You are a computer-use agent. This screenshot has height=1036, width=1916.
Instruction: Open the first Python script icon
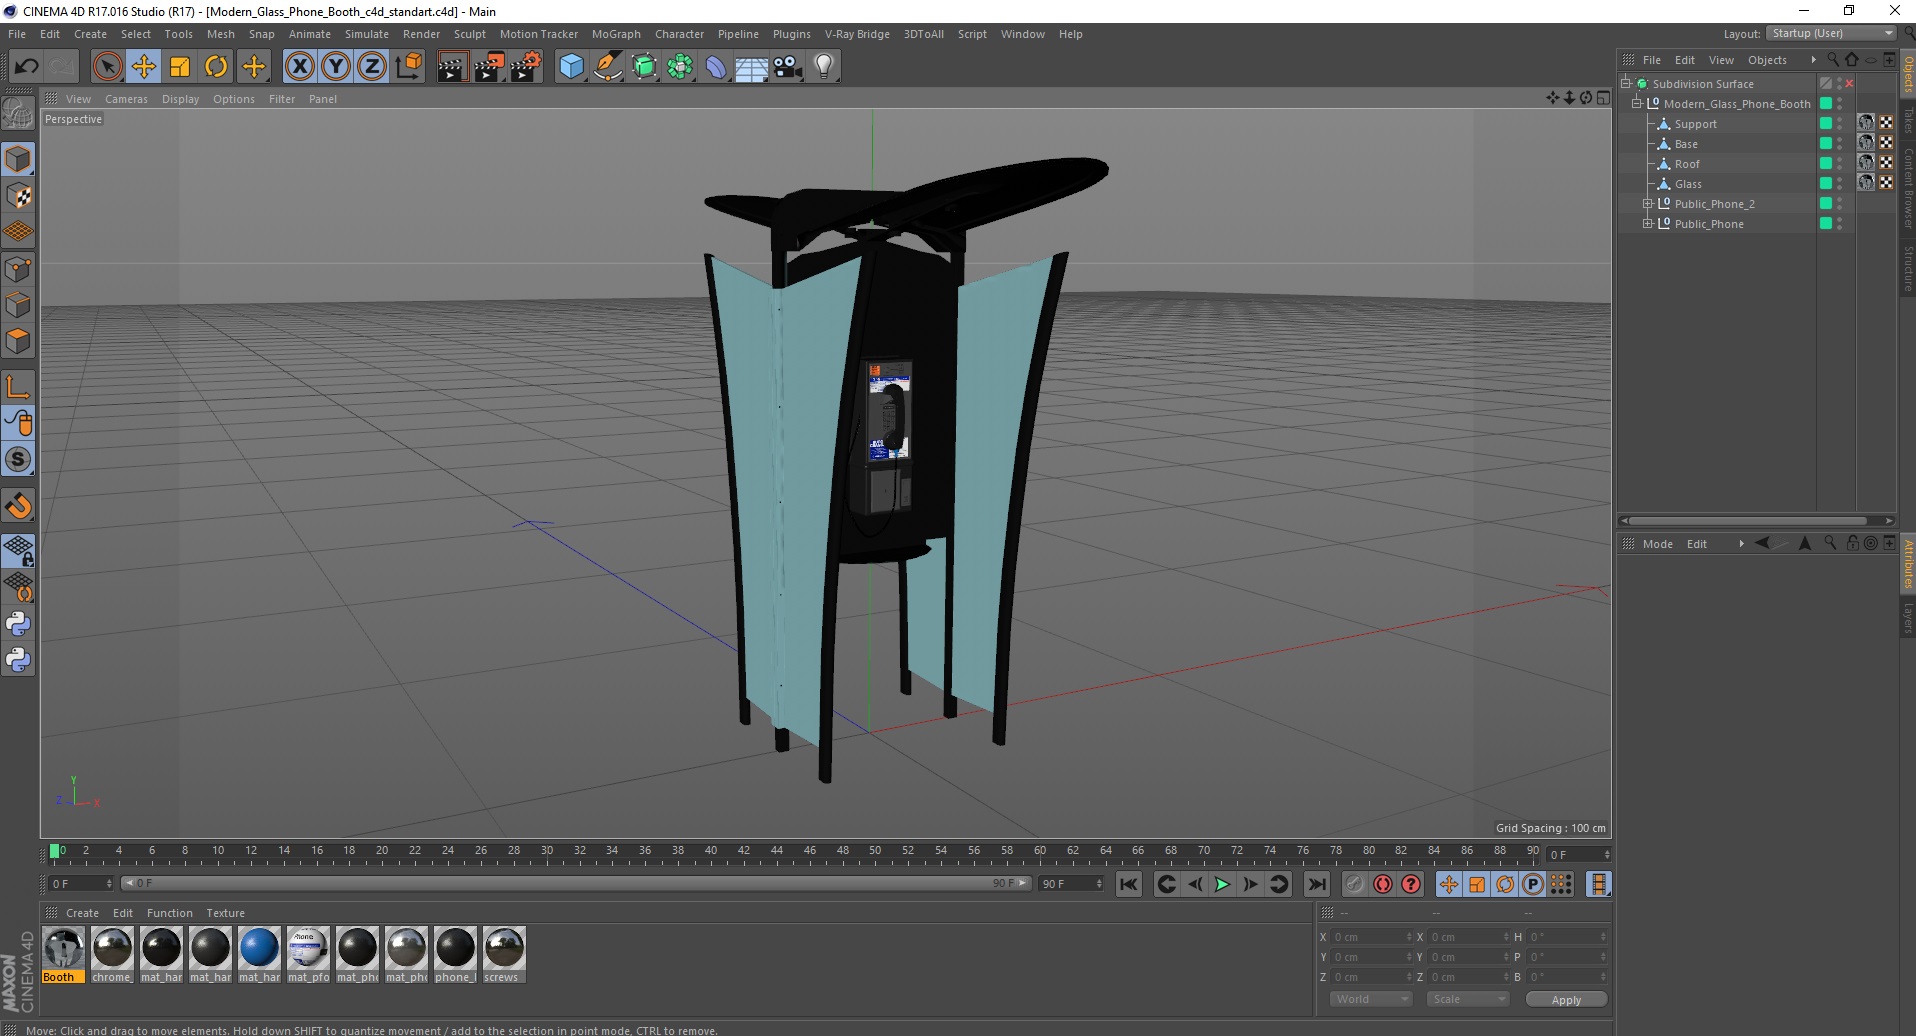click(x=18, y=624)
